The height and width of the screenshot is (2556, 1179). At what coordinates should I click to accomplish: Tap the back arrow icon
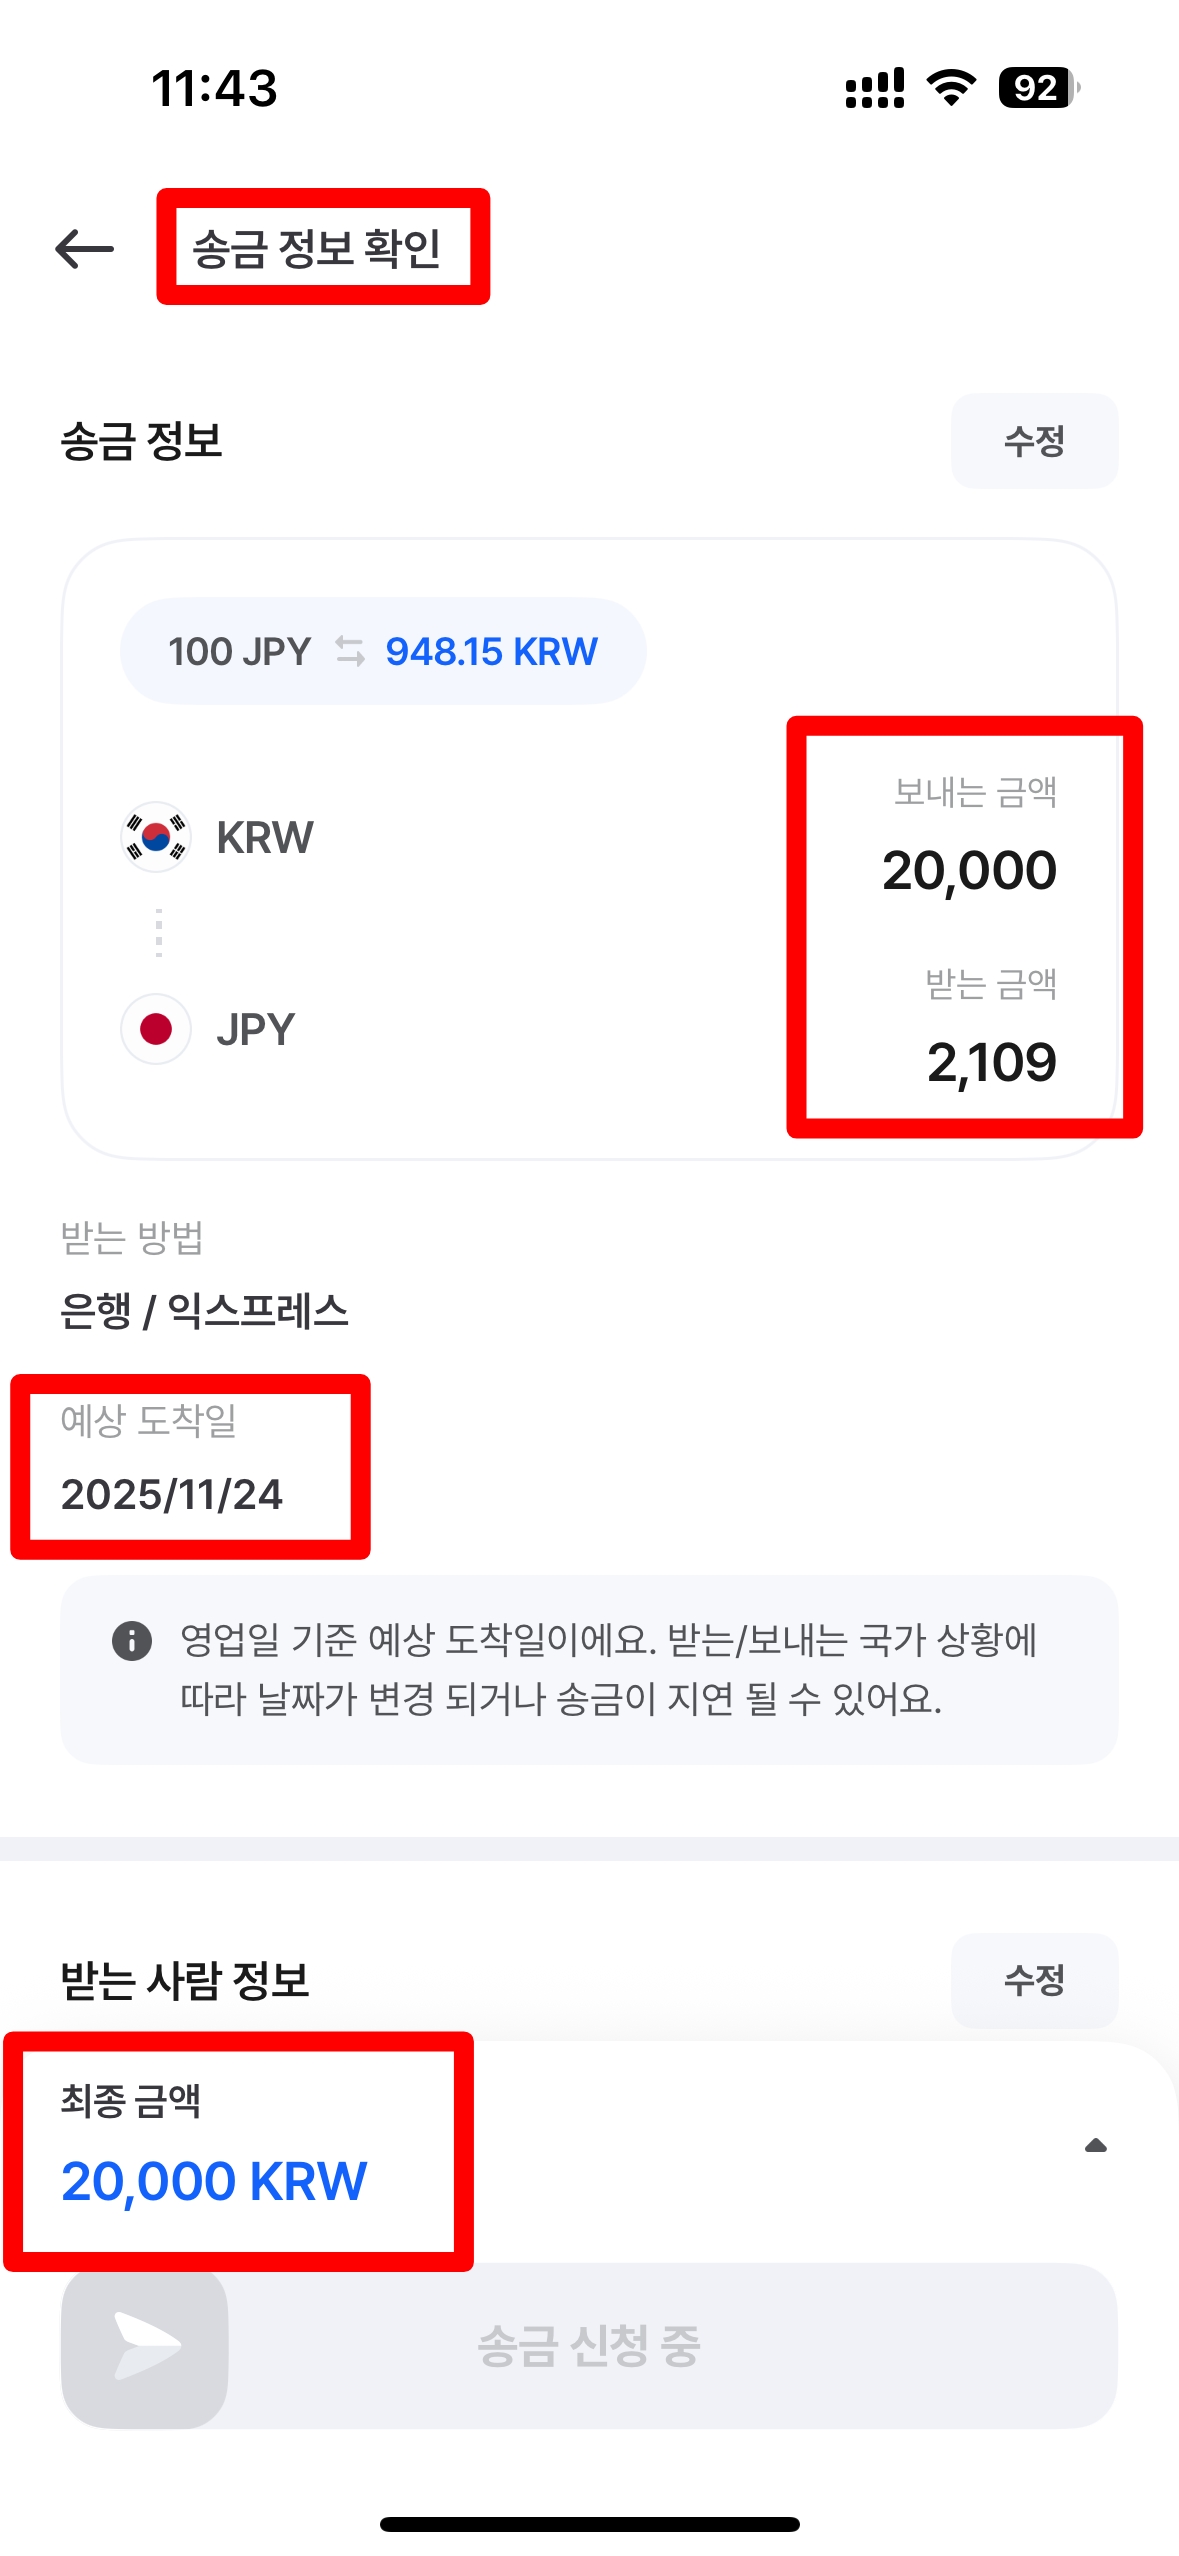coord(85,248)
